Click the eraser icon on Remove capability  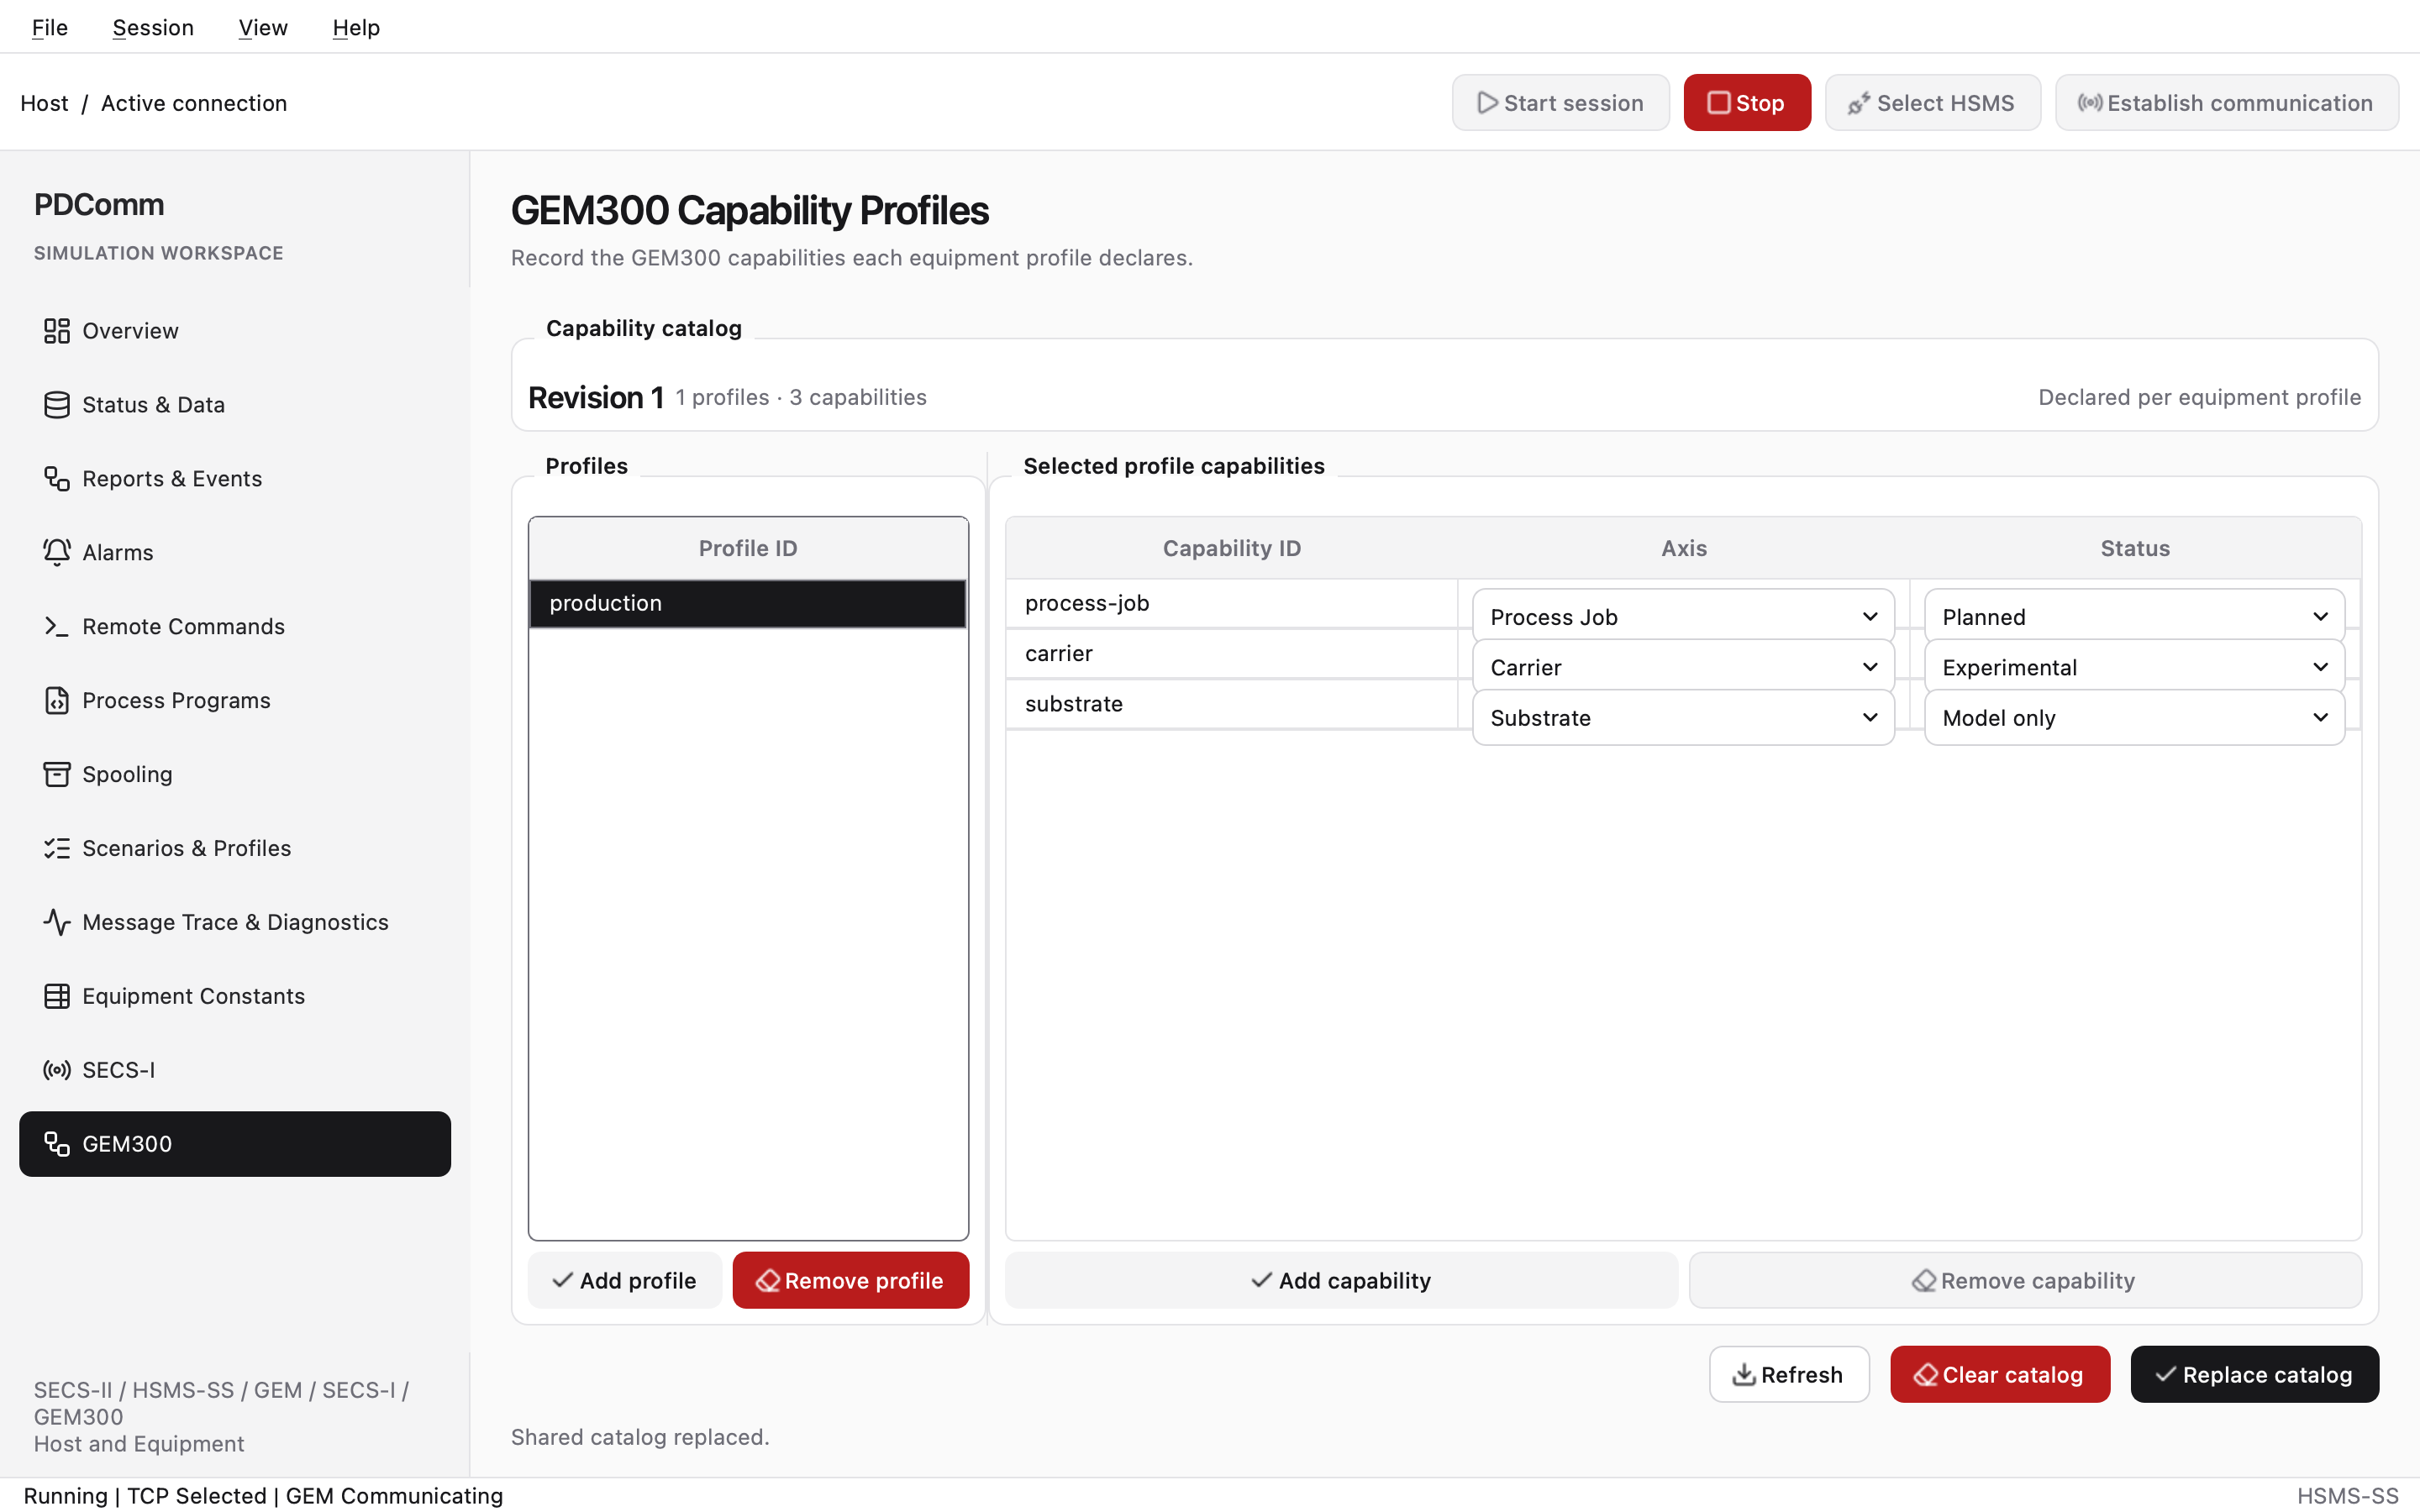point(1924,1281)
